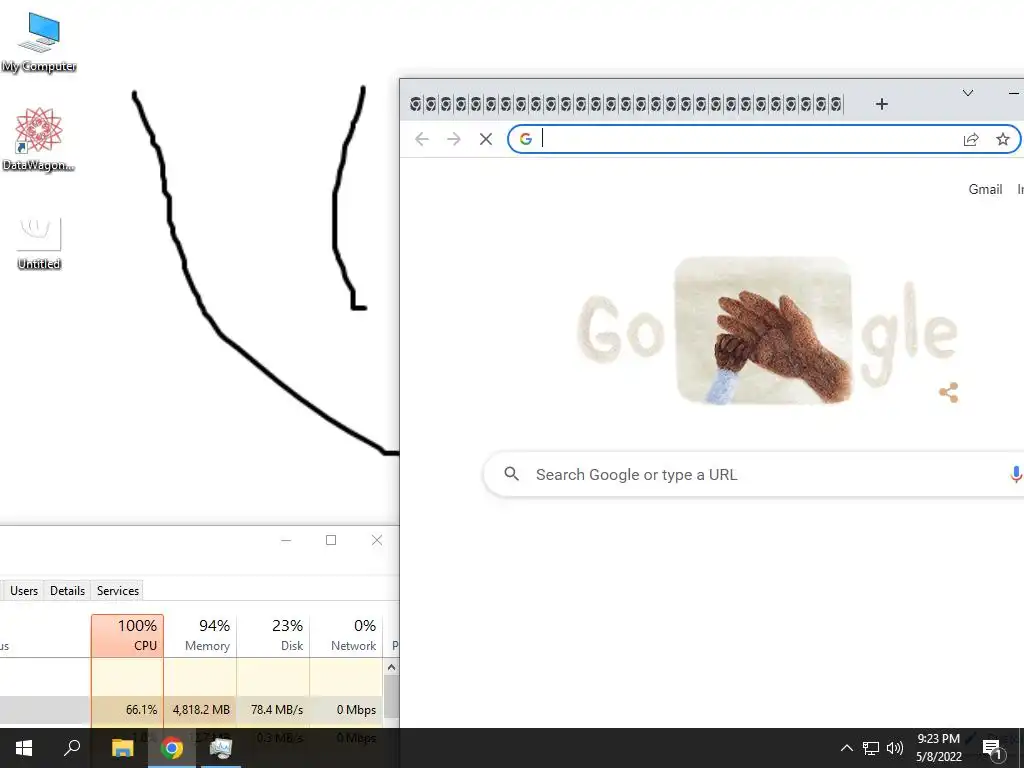
Task: Open My Computer desktop icon
Action: pos(39,42)
